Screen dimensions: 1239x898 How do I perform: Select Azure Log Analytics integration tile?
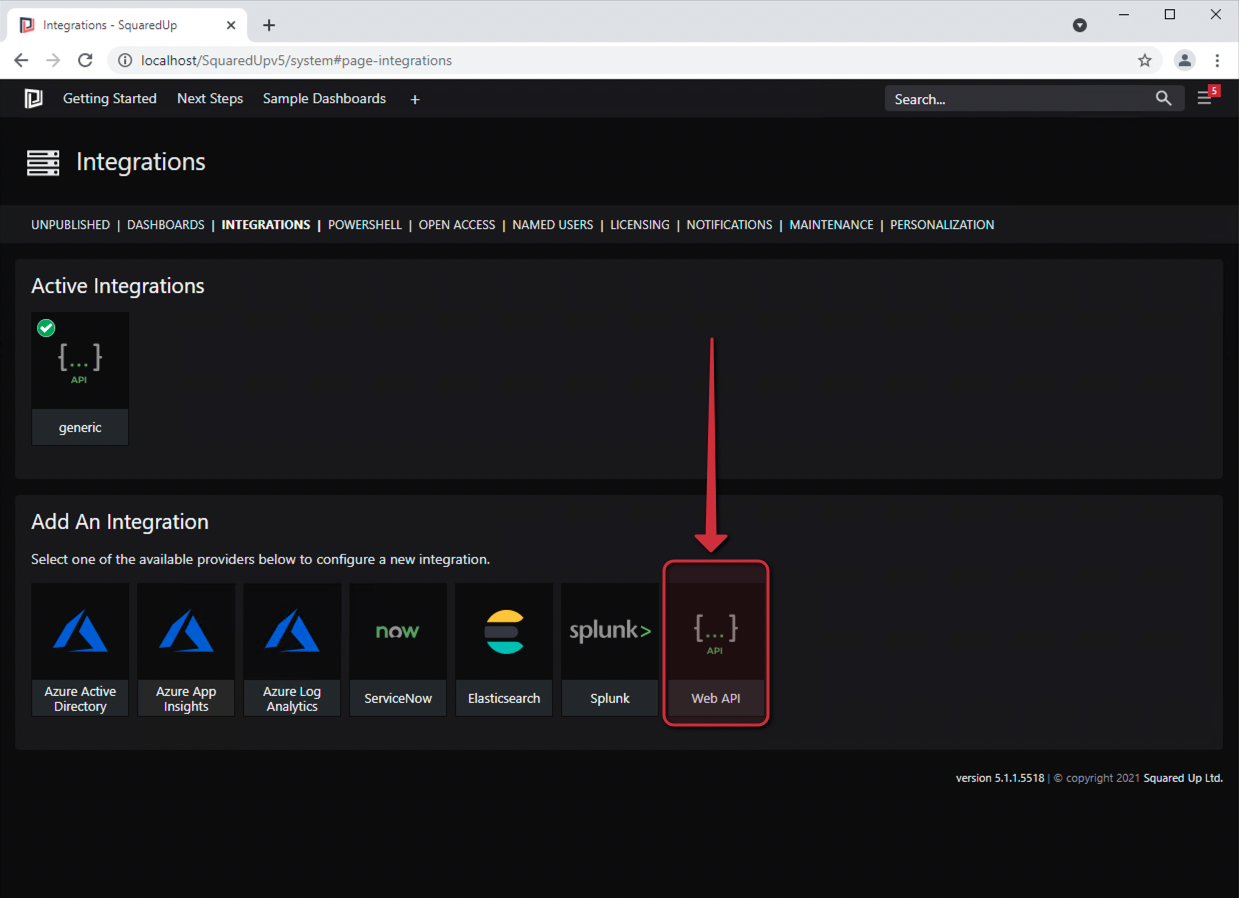(x=292, y=650)
